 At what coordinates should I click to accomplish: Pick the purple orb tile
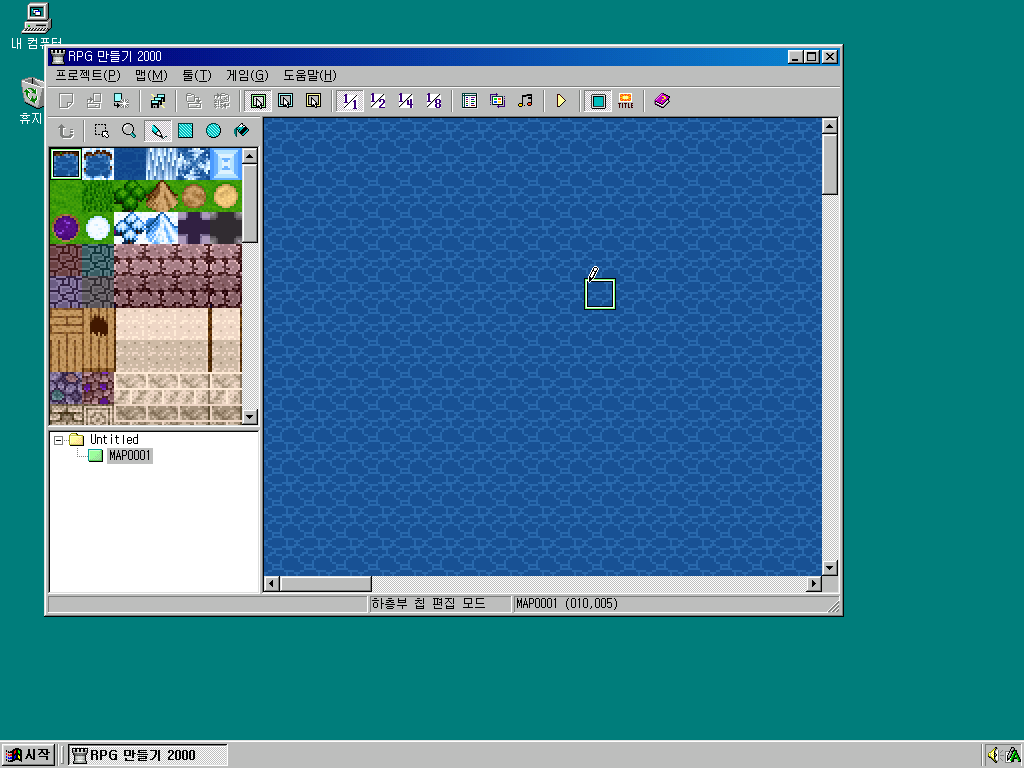coord(66,228)
